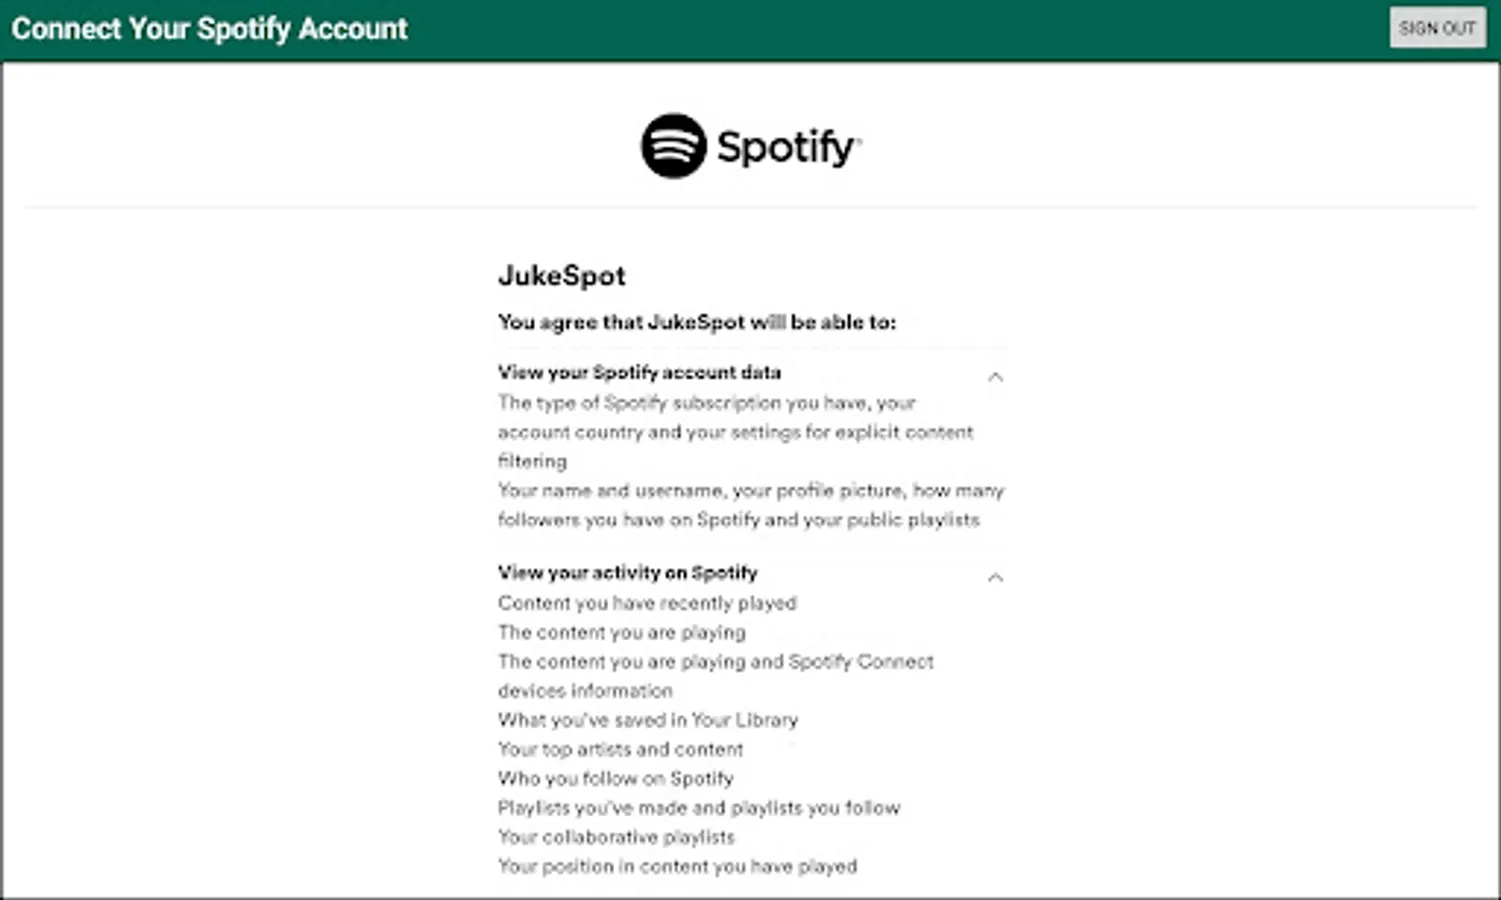Click the "Your top artists and content" line
The image size is (1501, 900).
[x=620, y=749]
